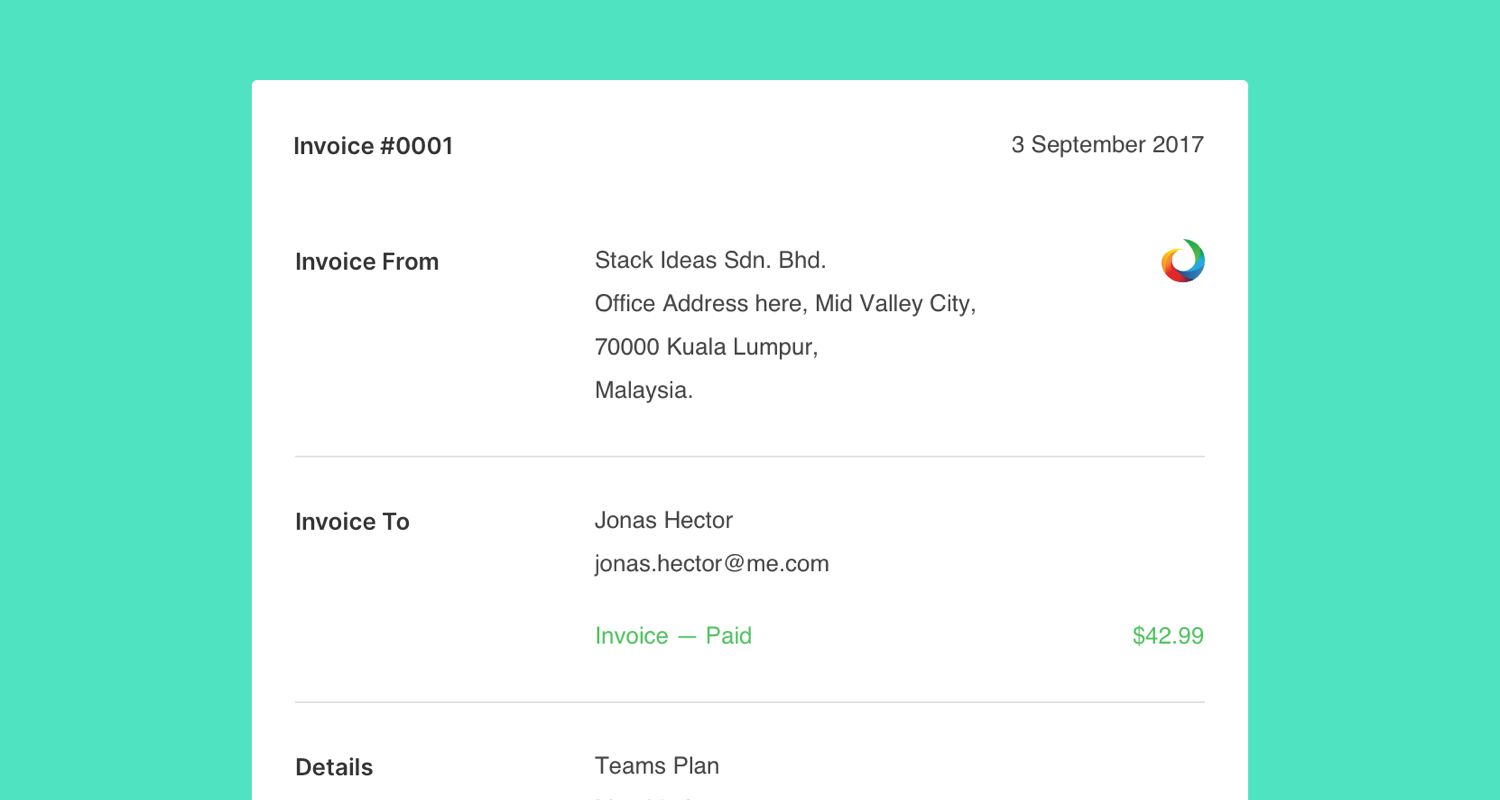Viewport: 1500px width, 800px height.
Task: Click the Invoice #0001 heading
Action: coord(373,146)
